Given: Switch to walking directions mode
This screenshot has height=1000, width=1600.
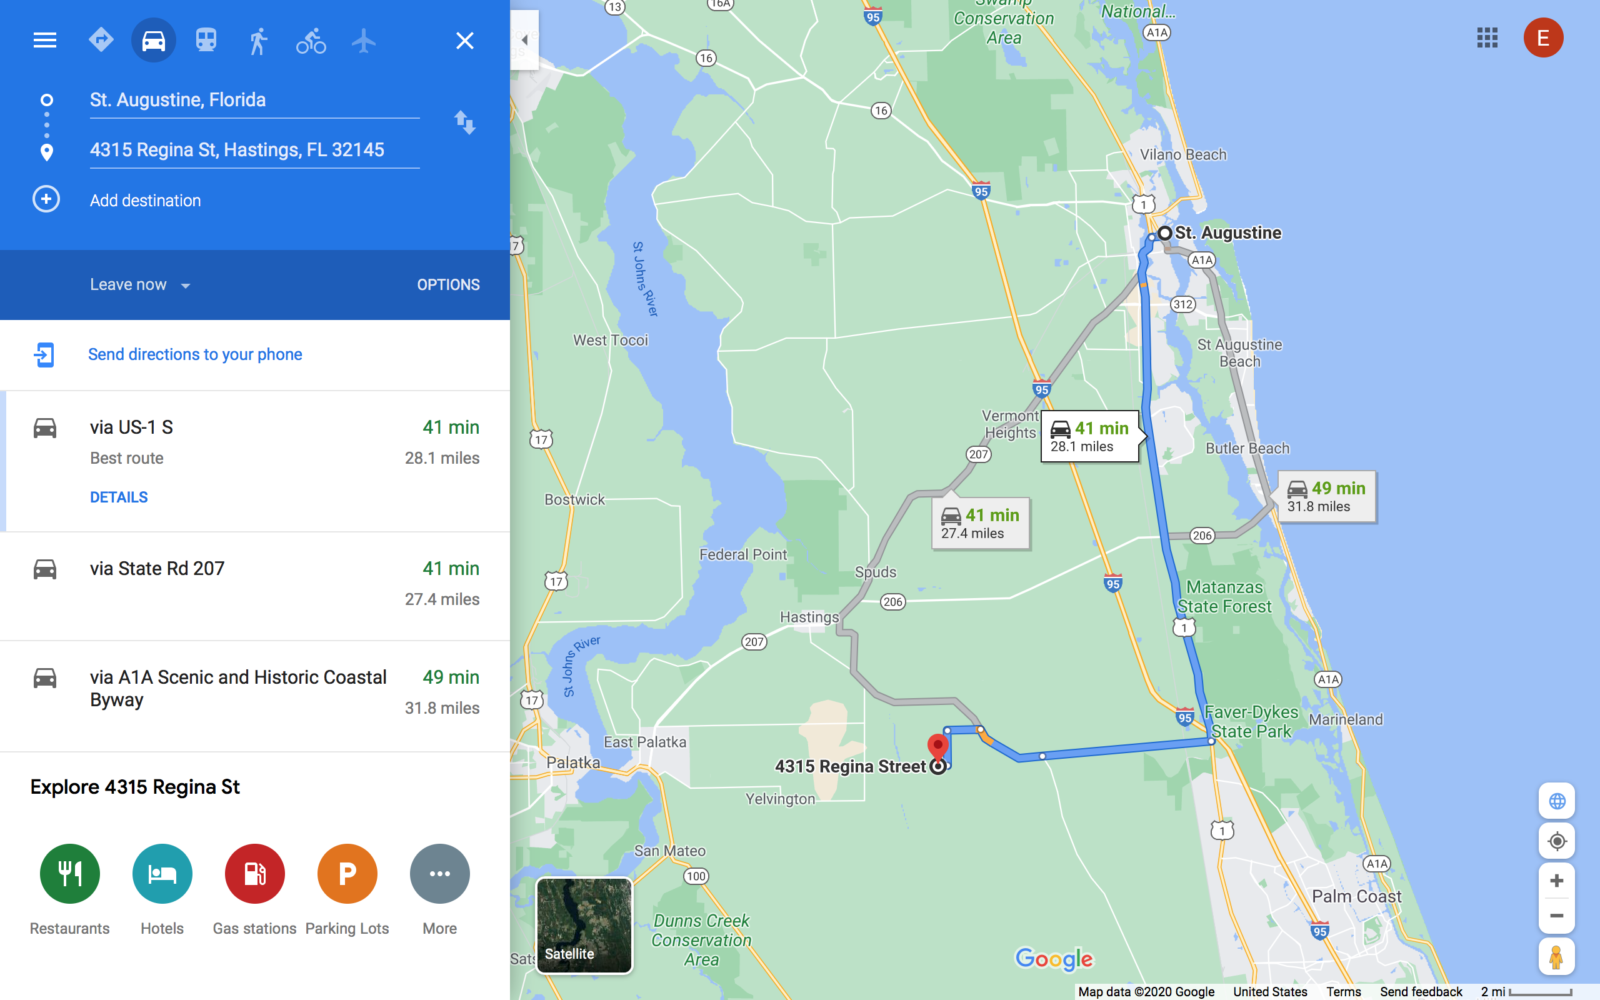Looking at the screenshot, I should tap(258, 41).
